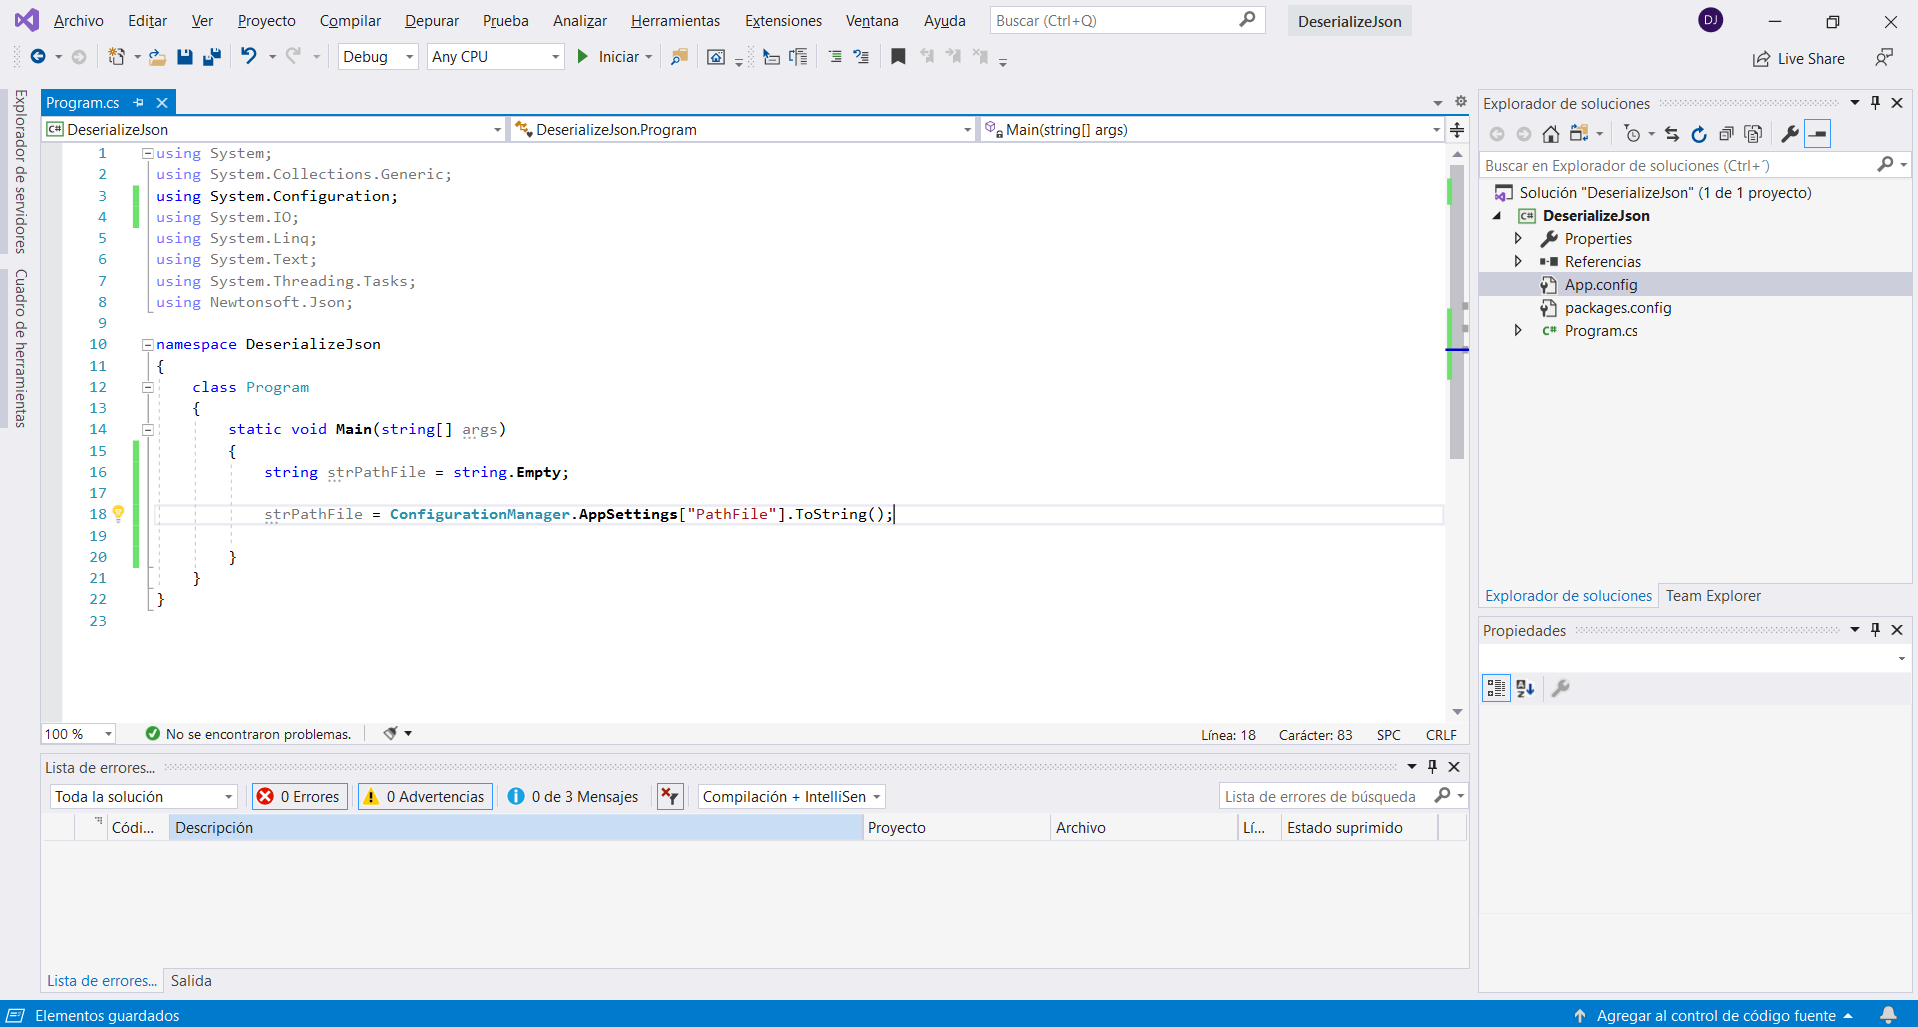Click the Live Share button
1918x1027 pixels.
(1798, 59)
